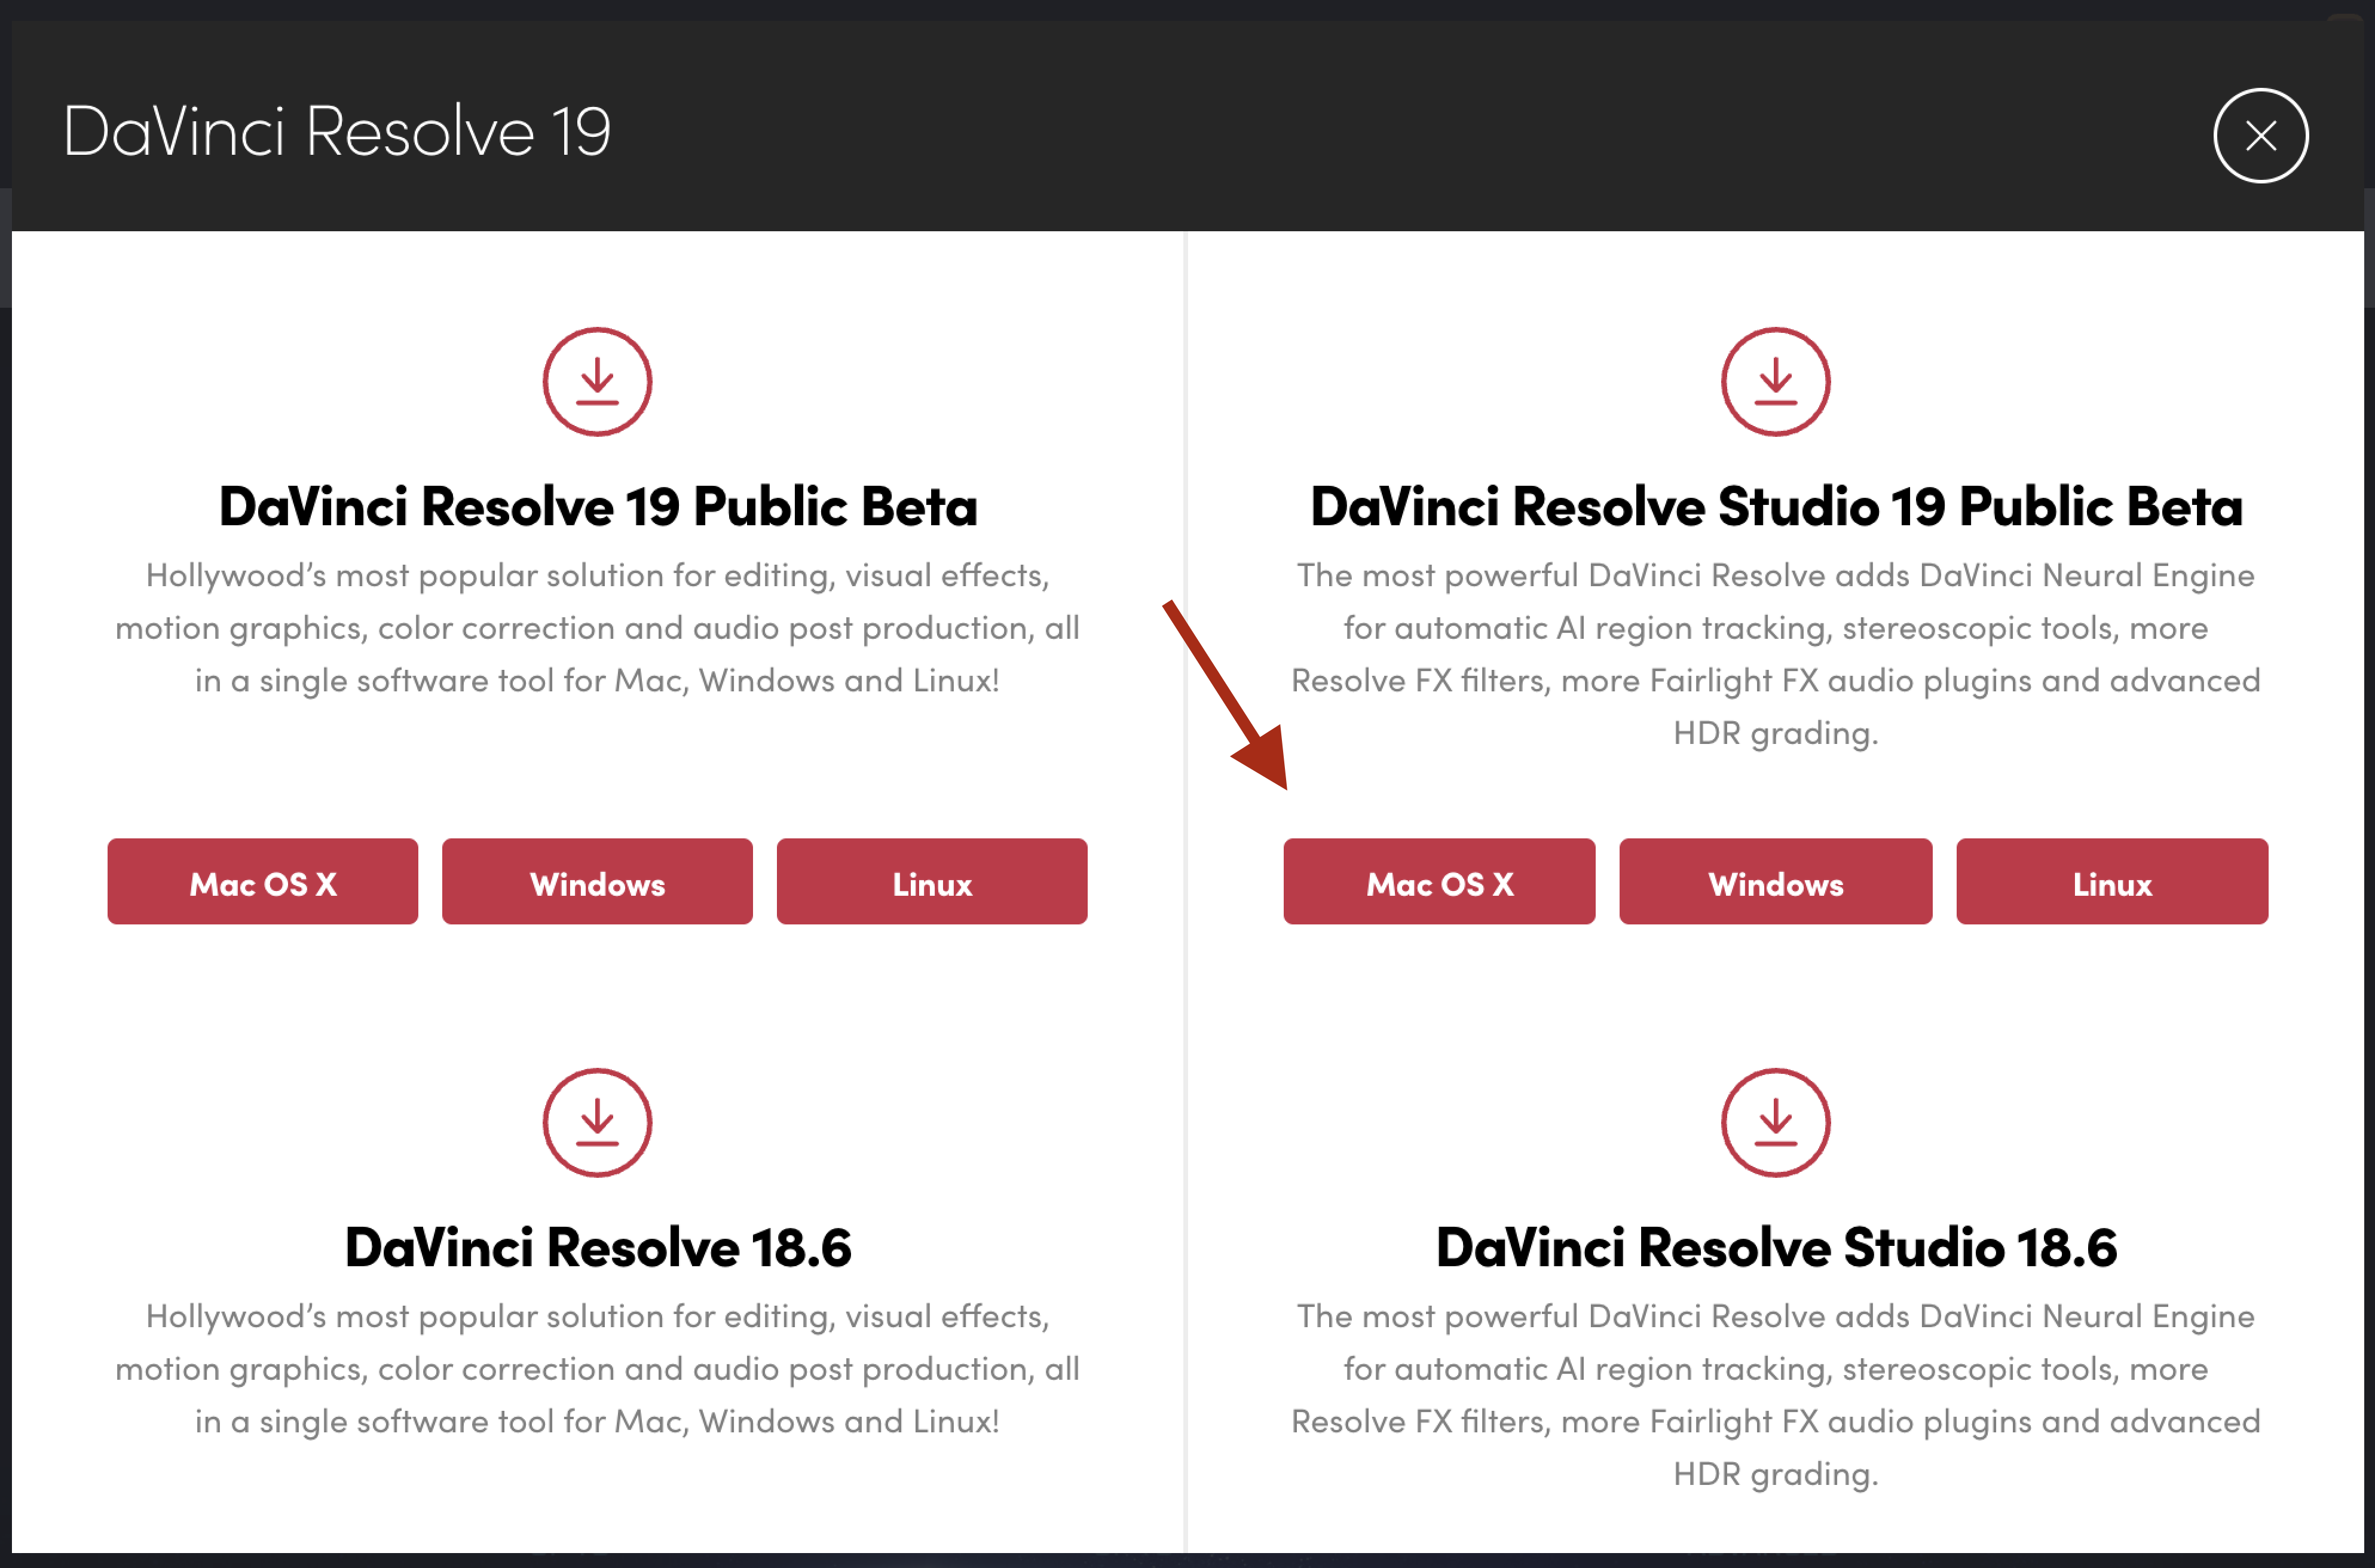Screen dimensions: 2375x1568
Task: Click download icon above Resolve Studio 19 Public Beta
Action: (x=1775, y=382)
